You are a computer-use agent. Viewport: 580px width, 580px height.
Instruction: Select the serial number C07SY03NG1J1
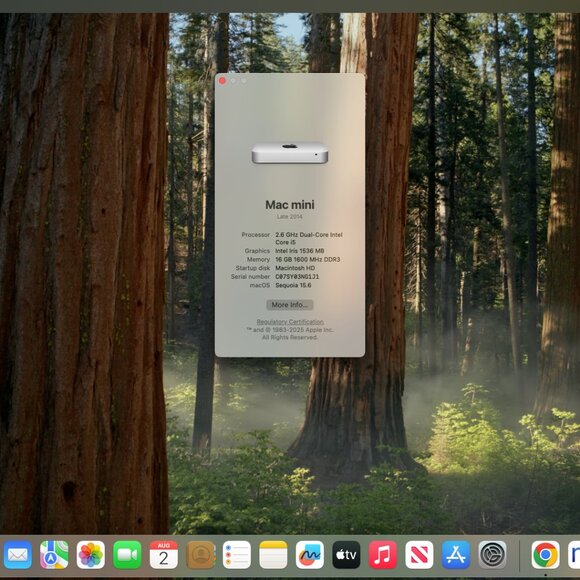pyautogui.click(x=297, y=277)
